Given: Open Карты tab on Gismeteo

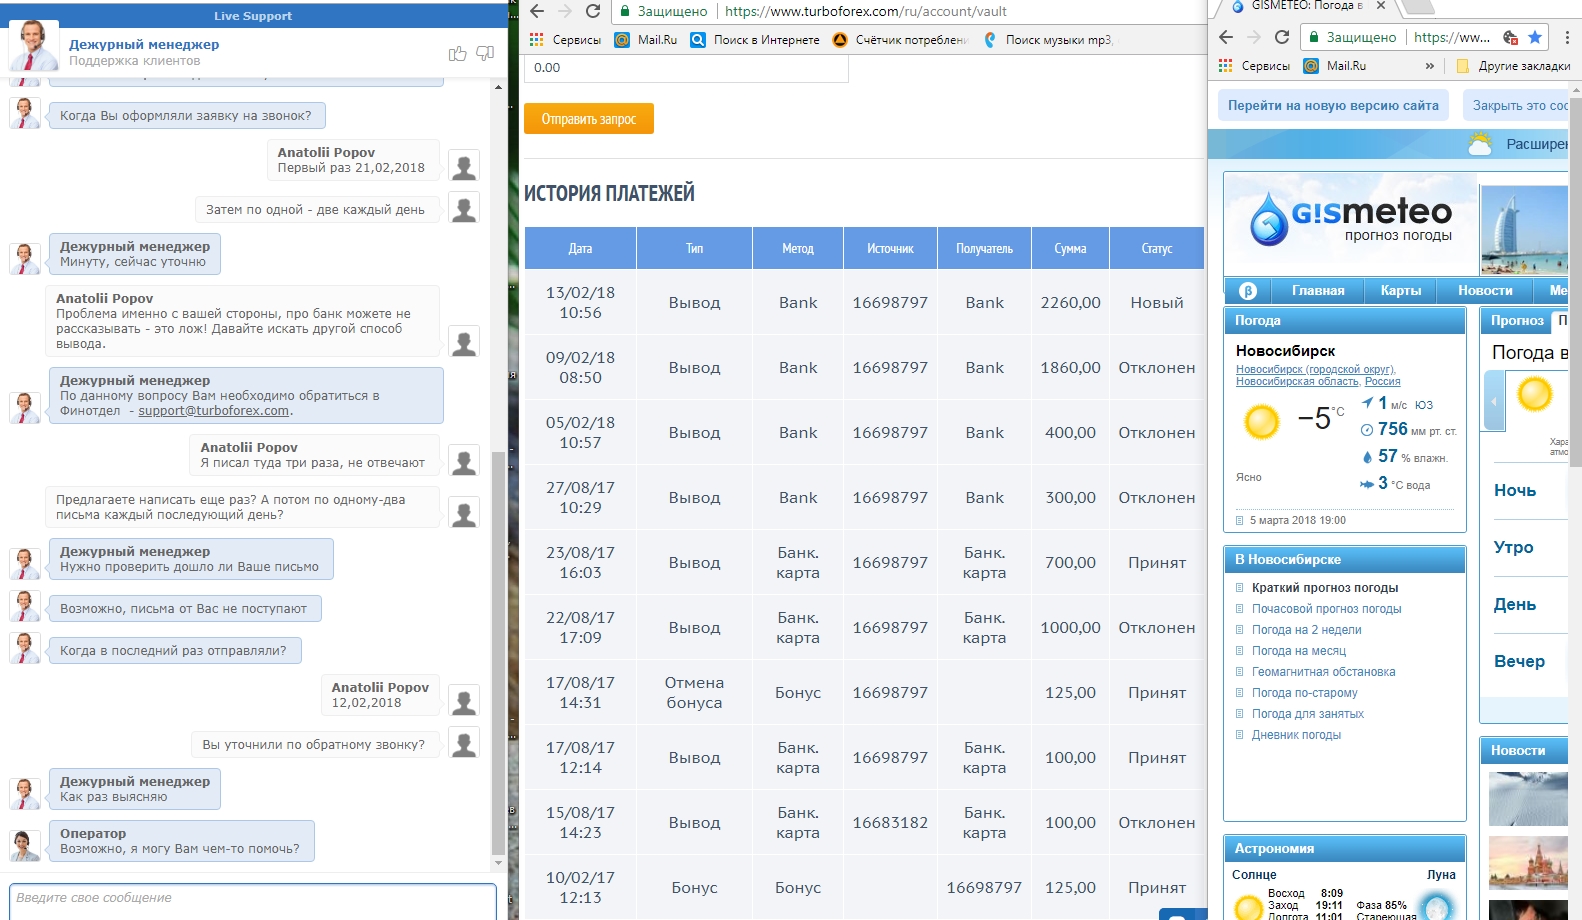Looking at the screenshot, I should 1401,291.
